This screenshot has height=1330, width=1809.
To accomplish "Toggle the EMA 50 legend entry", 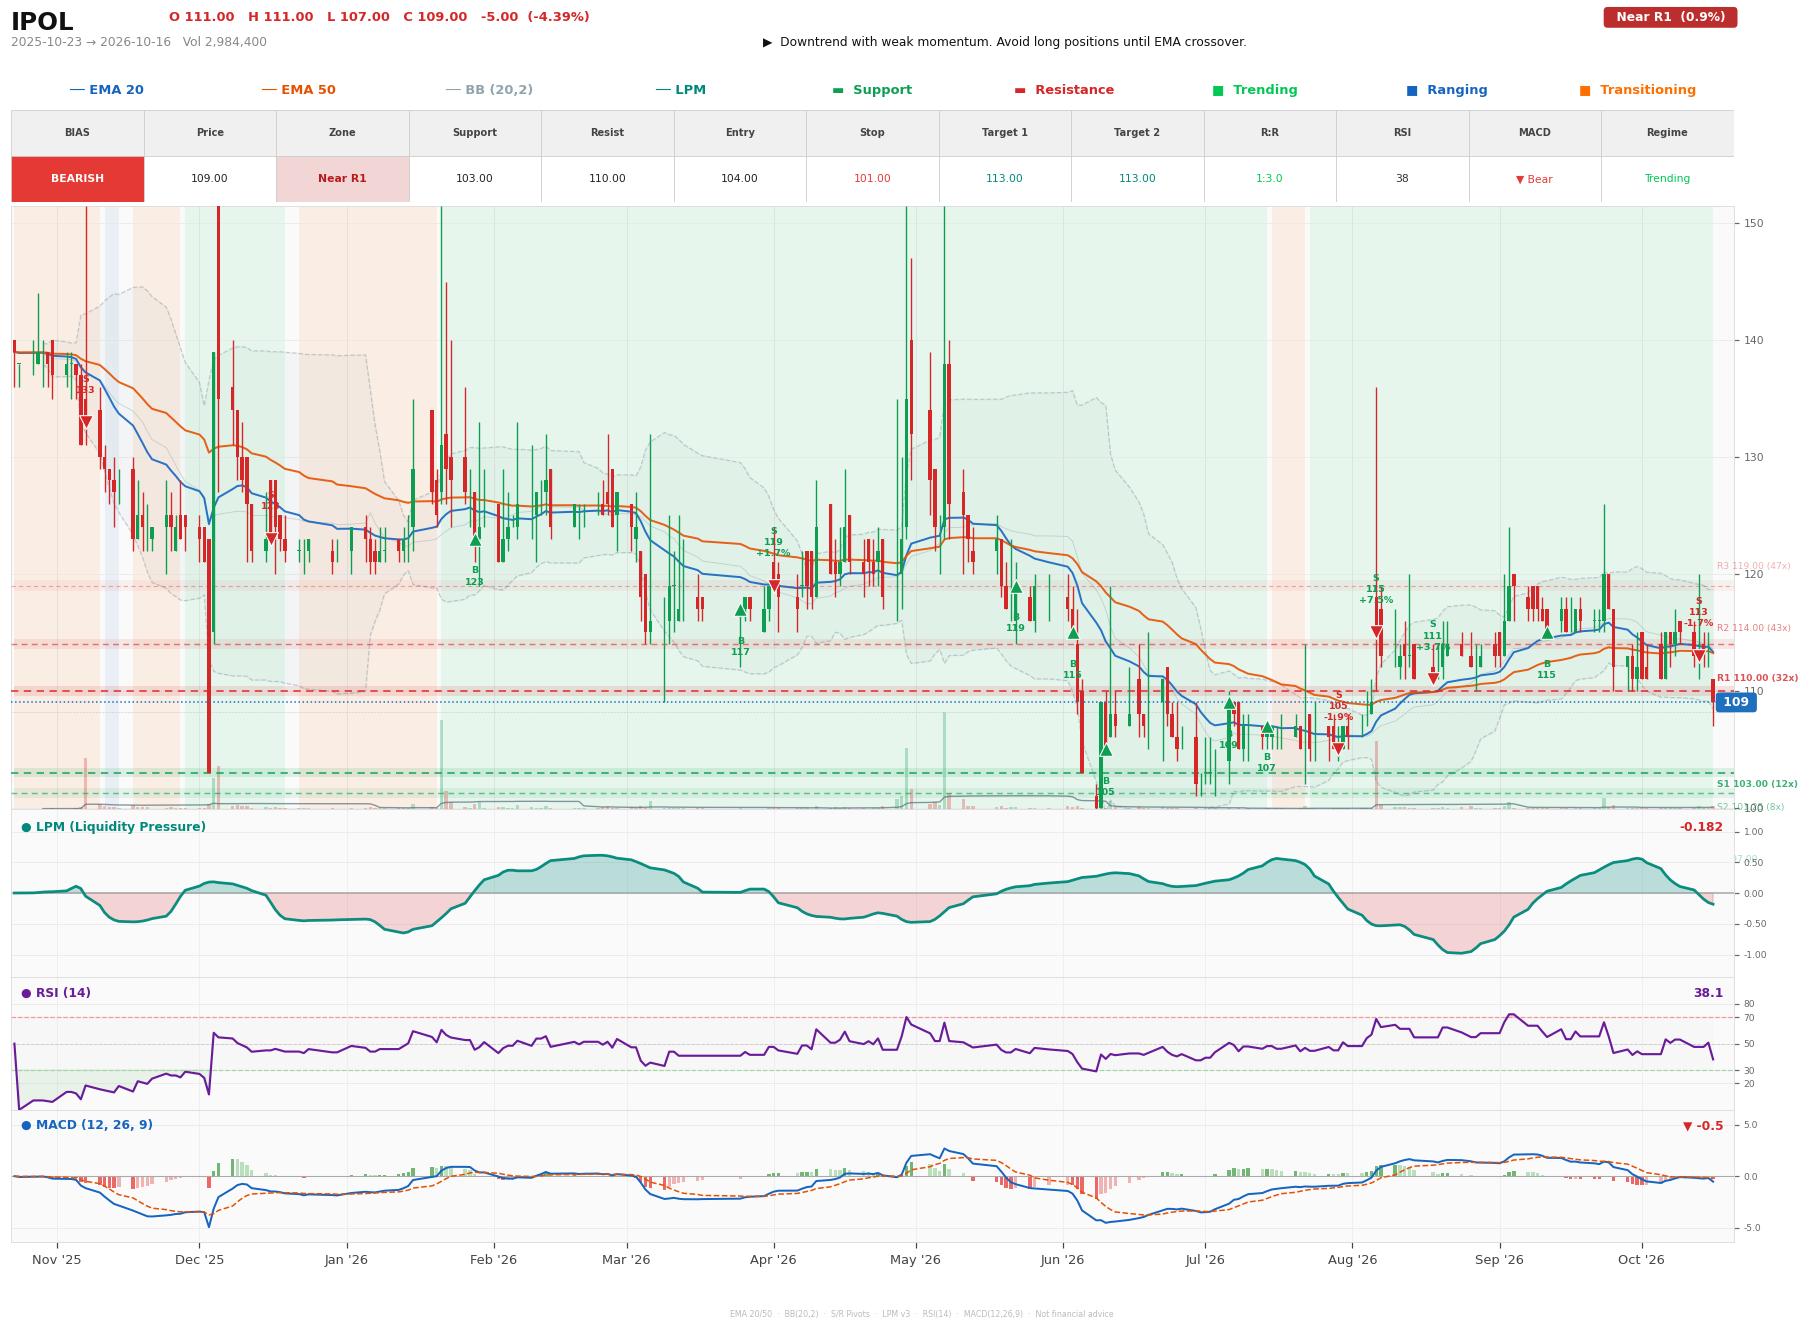I will point(298,90).
